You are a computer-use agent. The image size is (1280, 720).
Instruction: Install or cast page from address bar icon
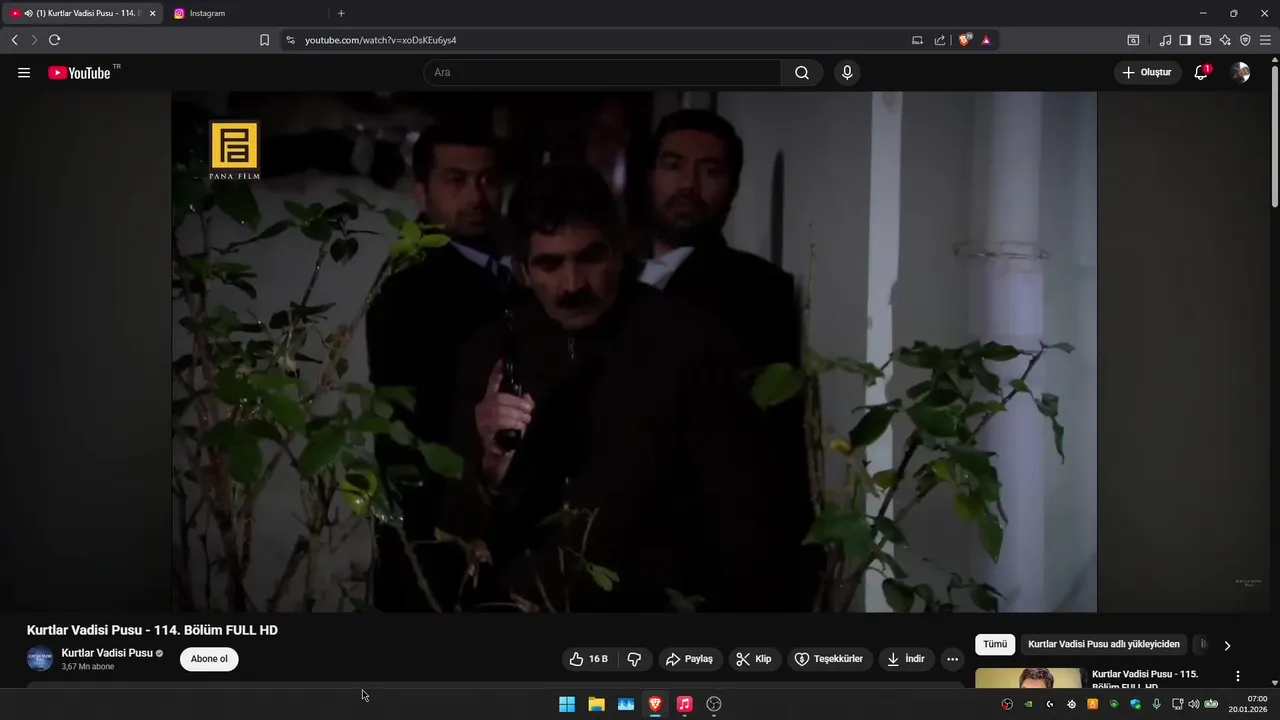pos(917,40)
